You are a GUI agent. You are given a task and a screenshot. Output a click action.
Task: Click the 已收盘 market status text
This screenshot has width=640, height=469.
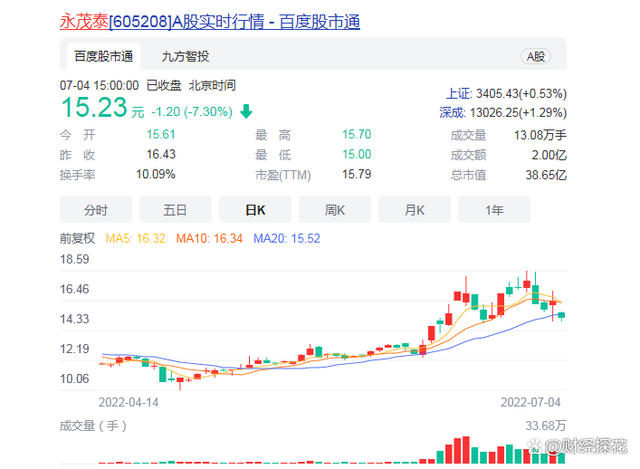click(x=164, y=85)
